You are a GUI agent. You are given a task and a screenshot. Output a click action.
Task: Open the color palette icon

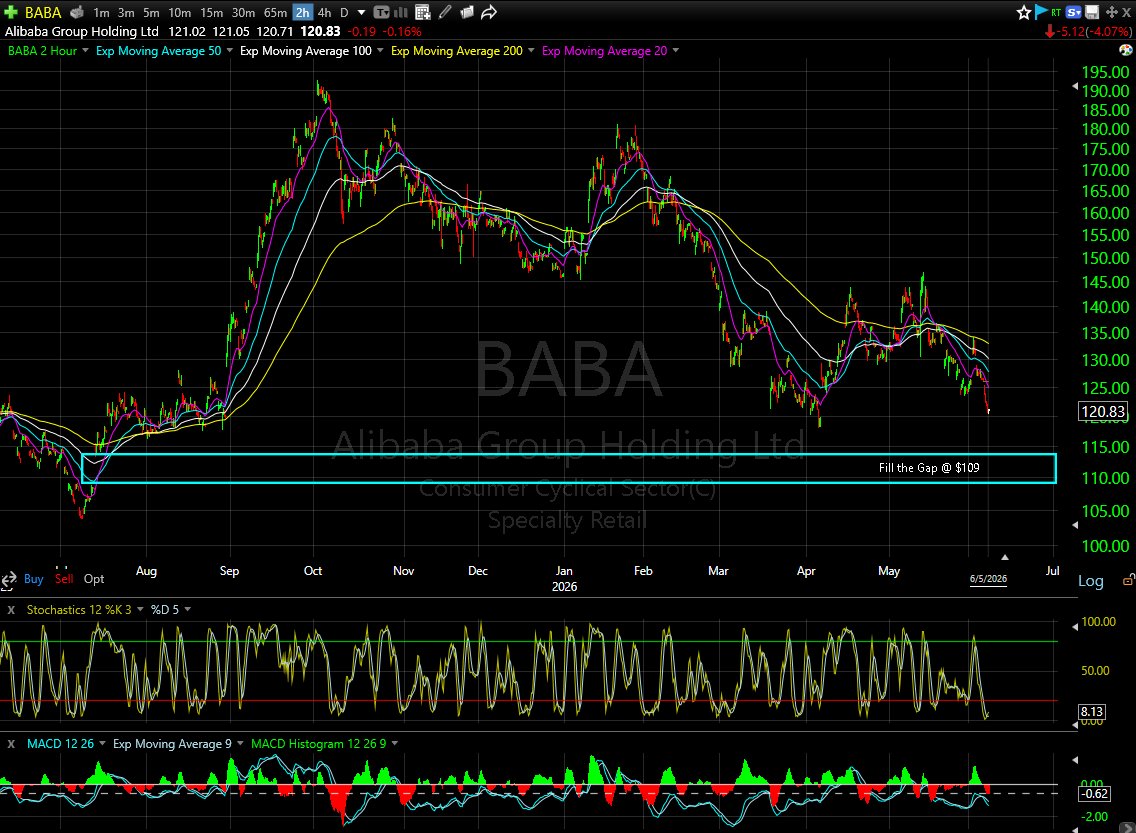coord(1126,50)
